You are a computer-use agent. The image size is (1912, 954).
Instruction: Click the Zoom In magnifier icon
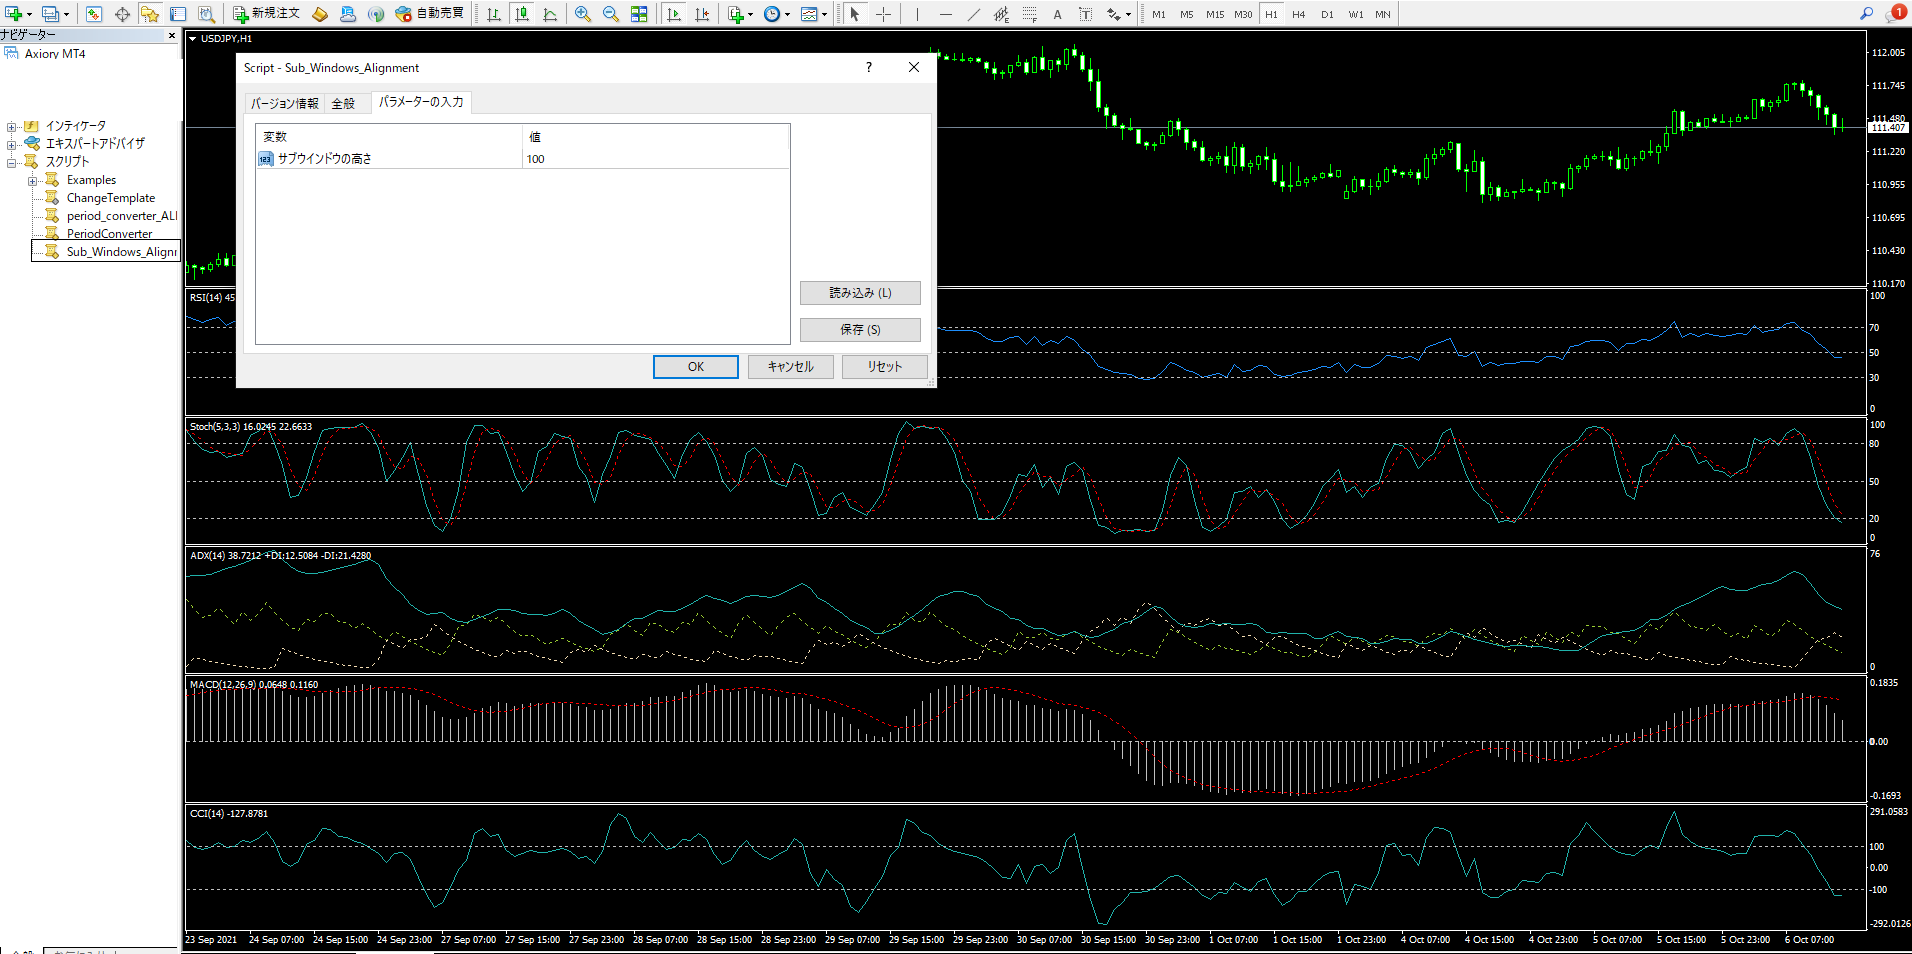click(582, 14)
